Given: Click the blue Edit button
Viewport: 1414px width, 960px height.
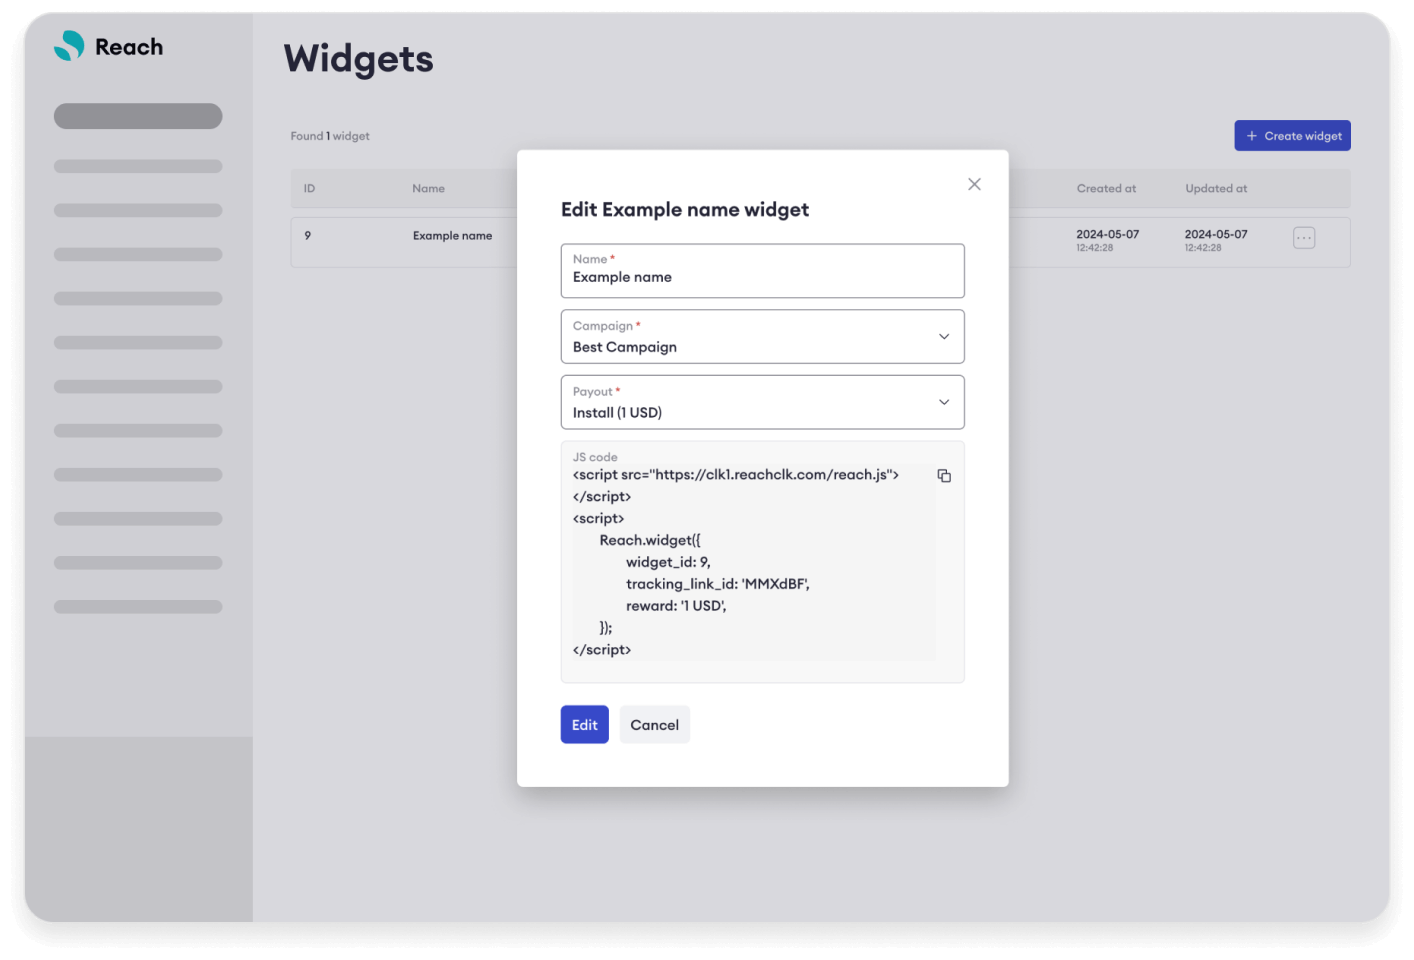Looking at the screenshot, I should [584, 725].
